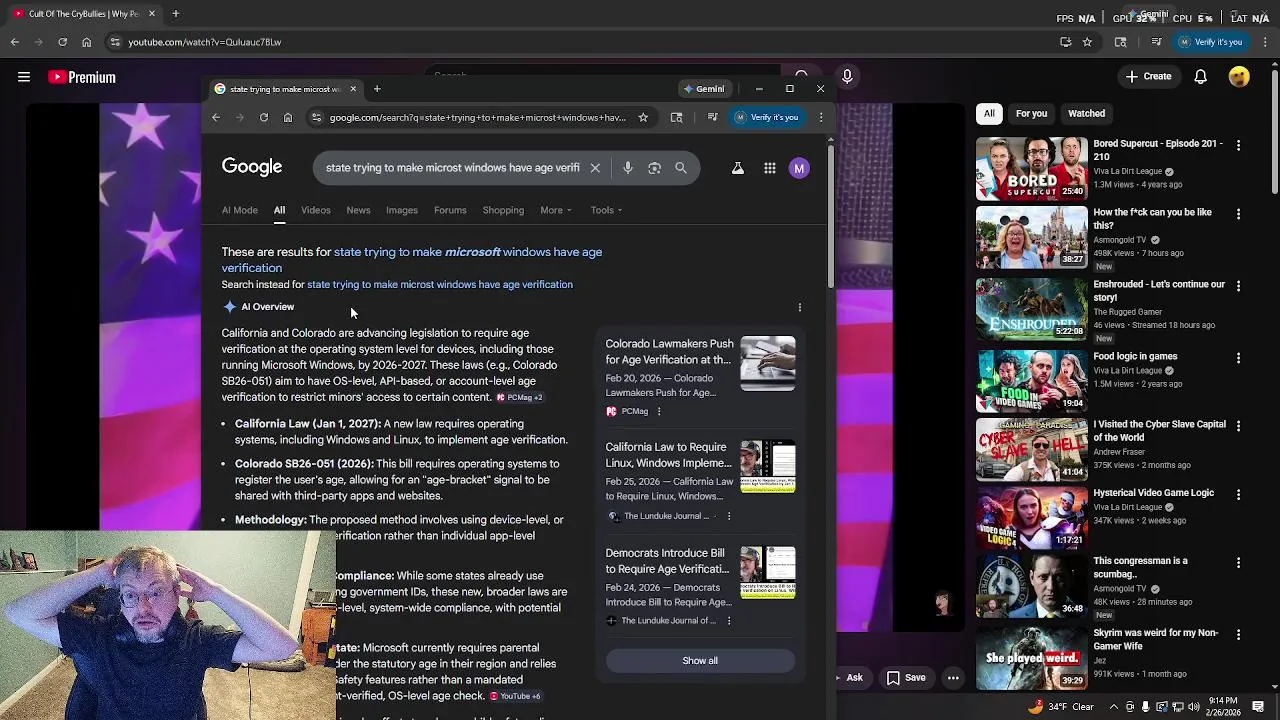Save the video with Save button
Image resolution: width=1280 pixels, height=720 pixels.
click(x=906, y=678)
